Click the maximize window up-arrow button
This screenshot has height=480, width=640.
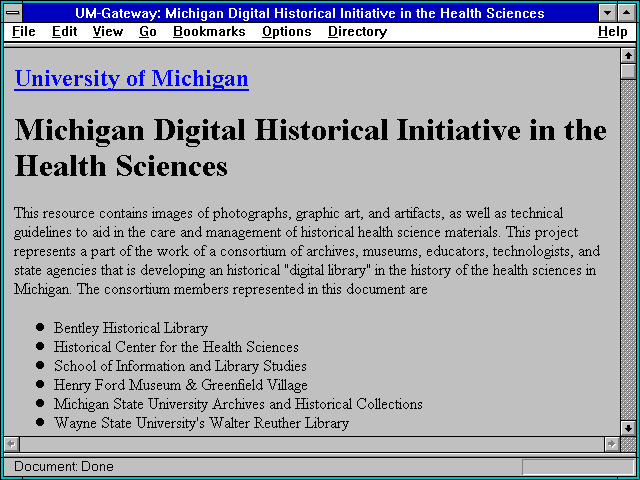point(627,13)
